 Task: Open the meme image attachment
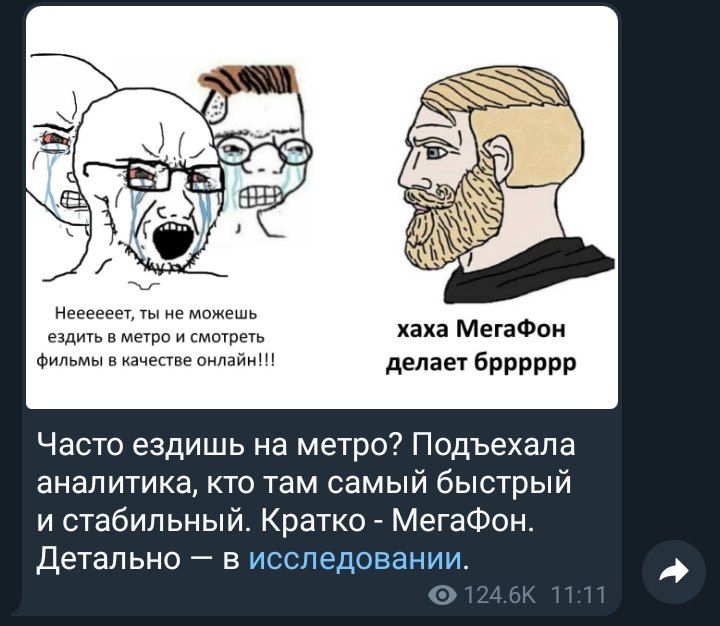click(x=322, y=208)
